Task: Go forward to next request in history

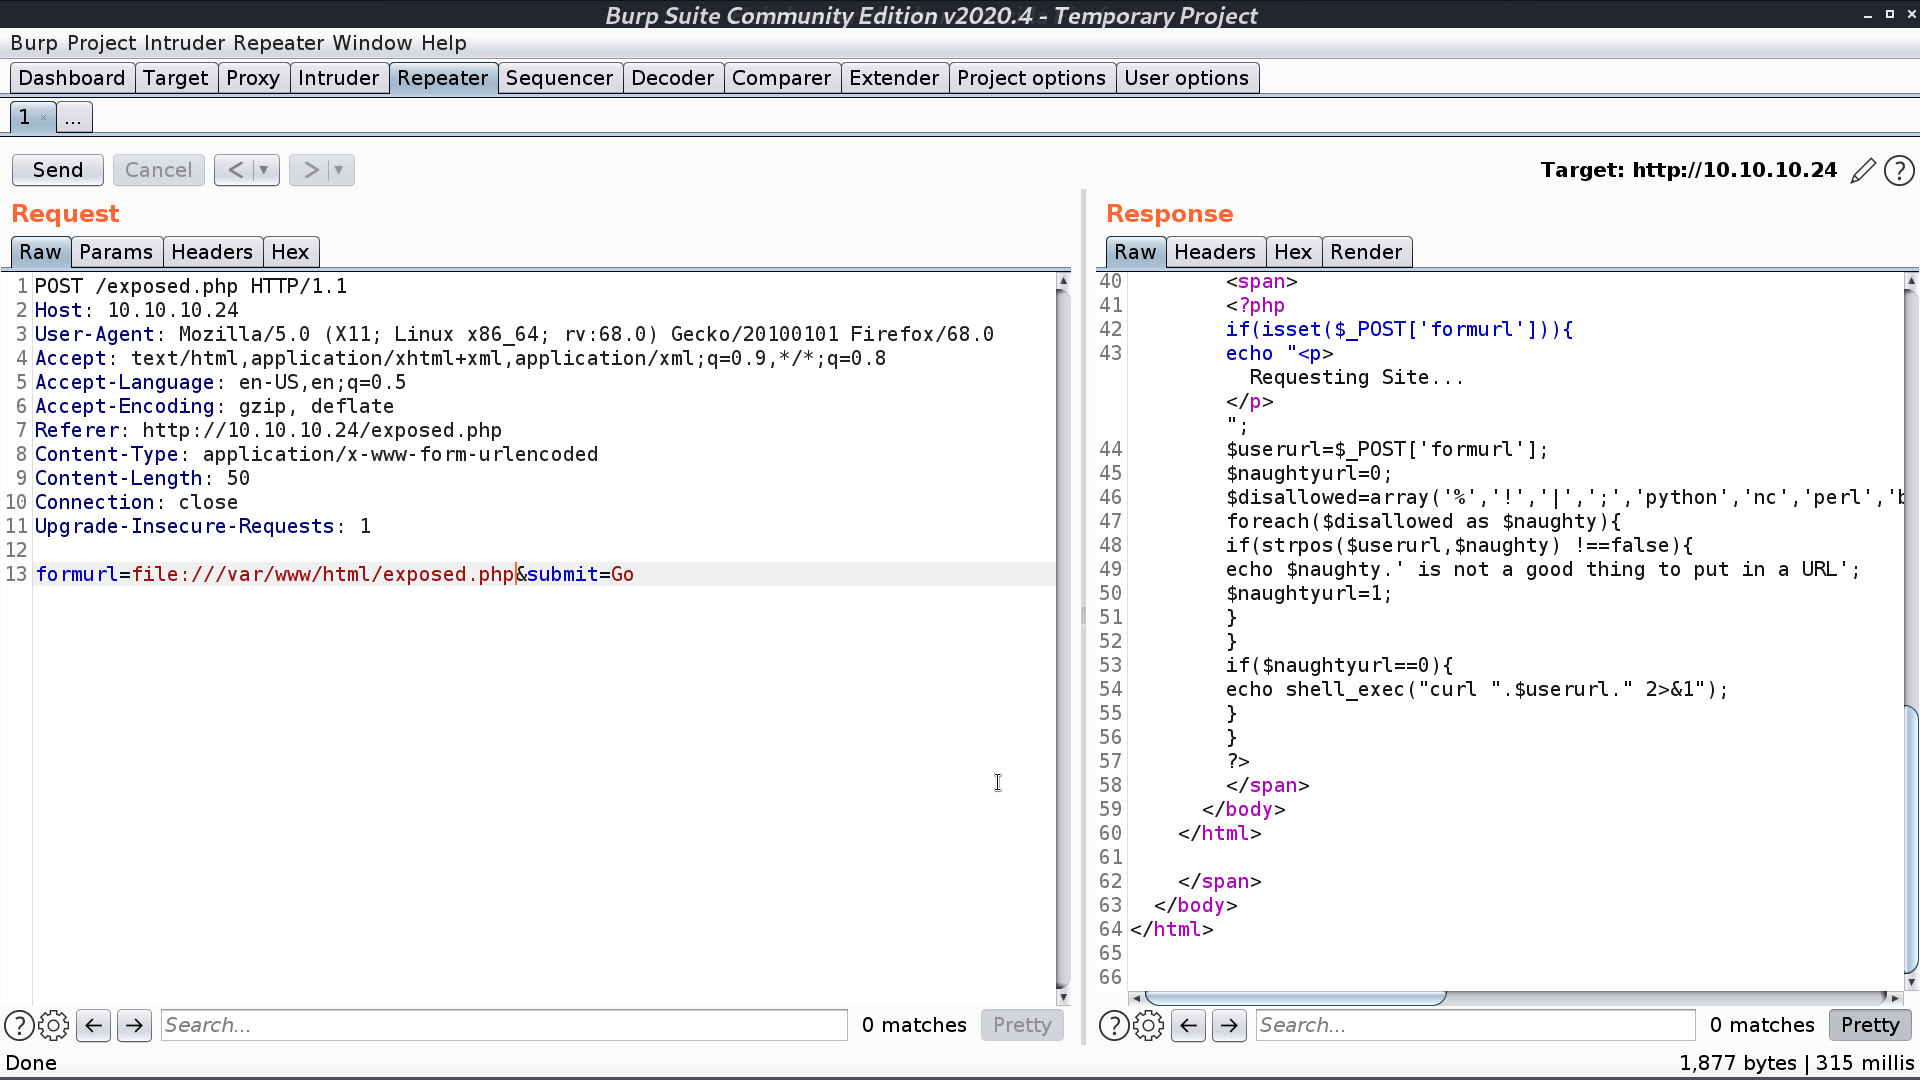Action: point(310,170)
